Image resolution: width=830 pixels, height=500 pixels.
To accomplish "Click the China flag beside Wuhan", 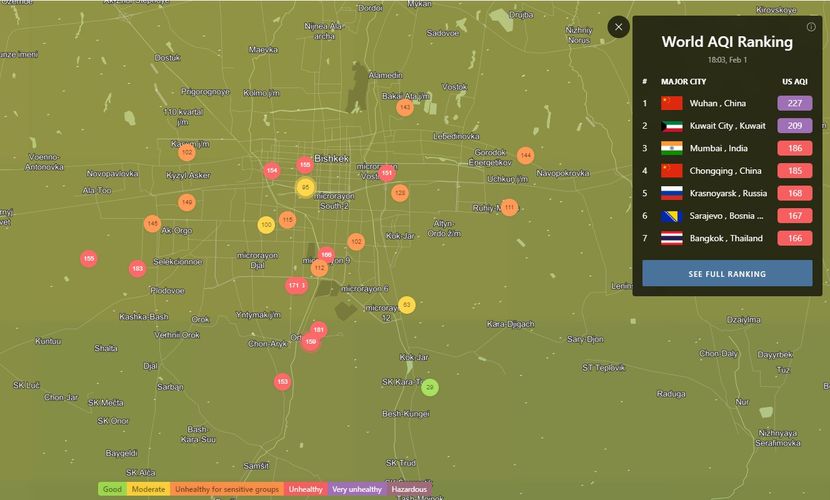I will click(x=671, y=103).
